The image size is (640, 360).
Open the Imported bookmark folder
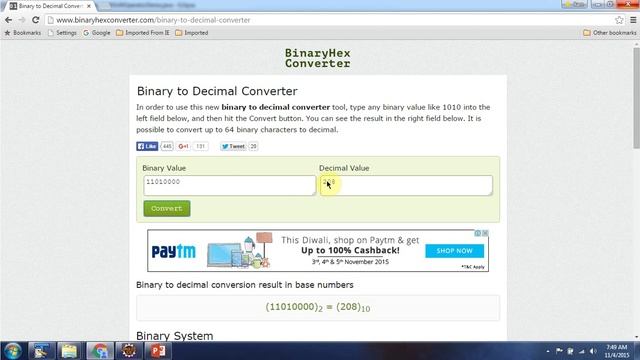192,33
